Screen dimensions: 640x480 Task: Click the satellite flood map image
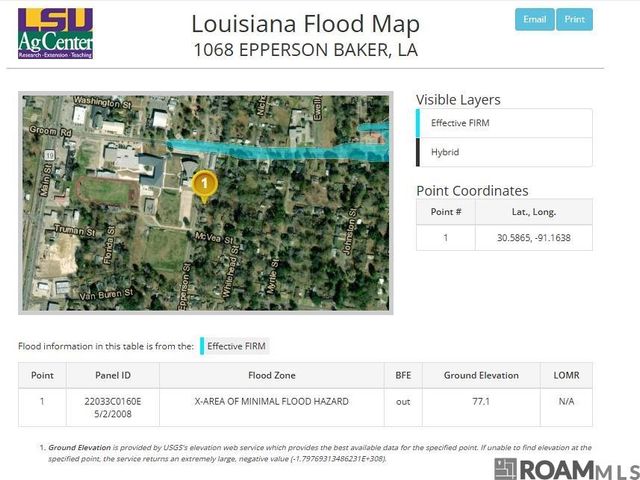[x=206, y=203]
